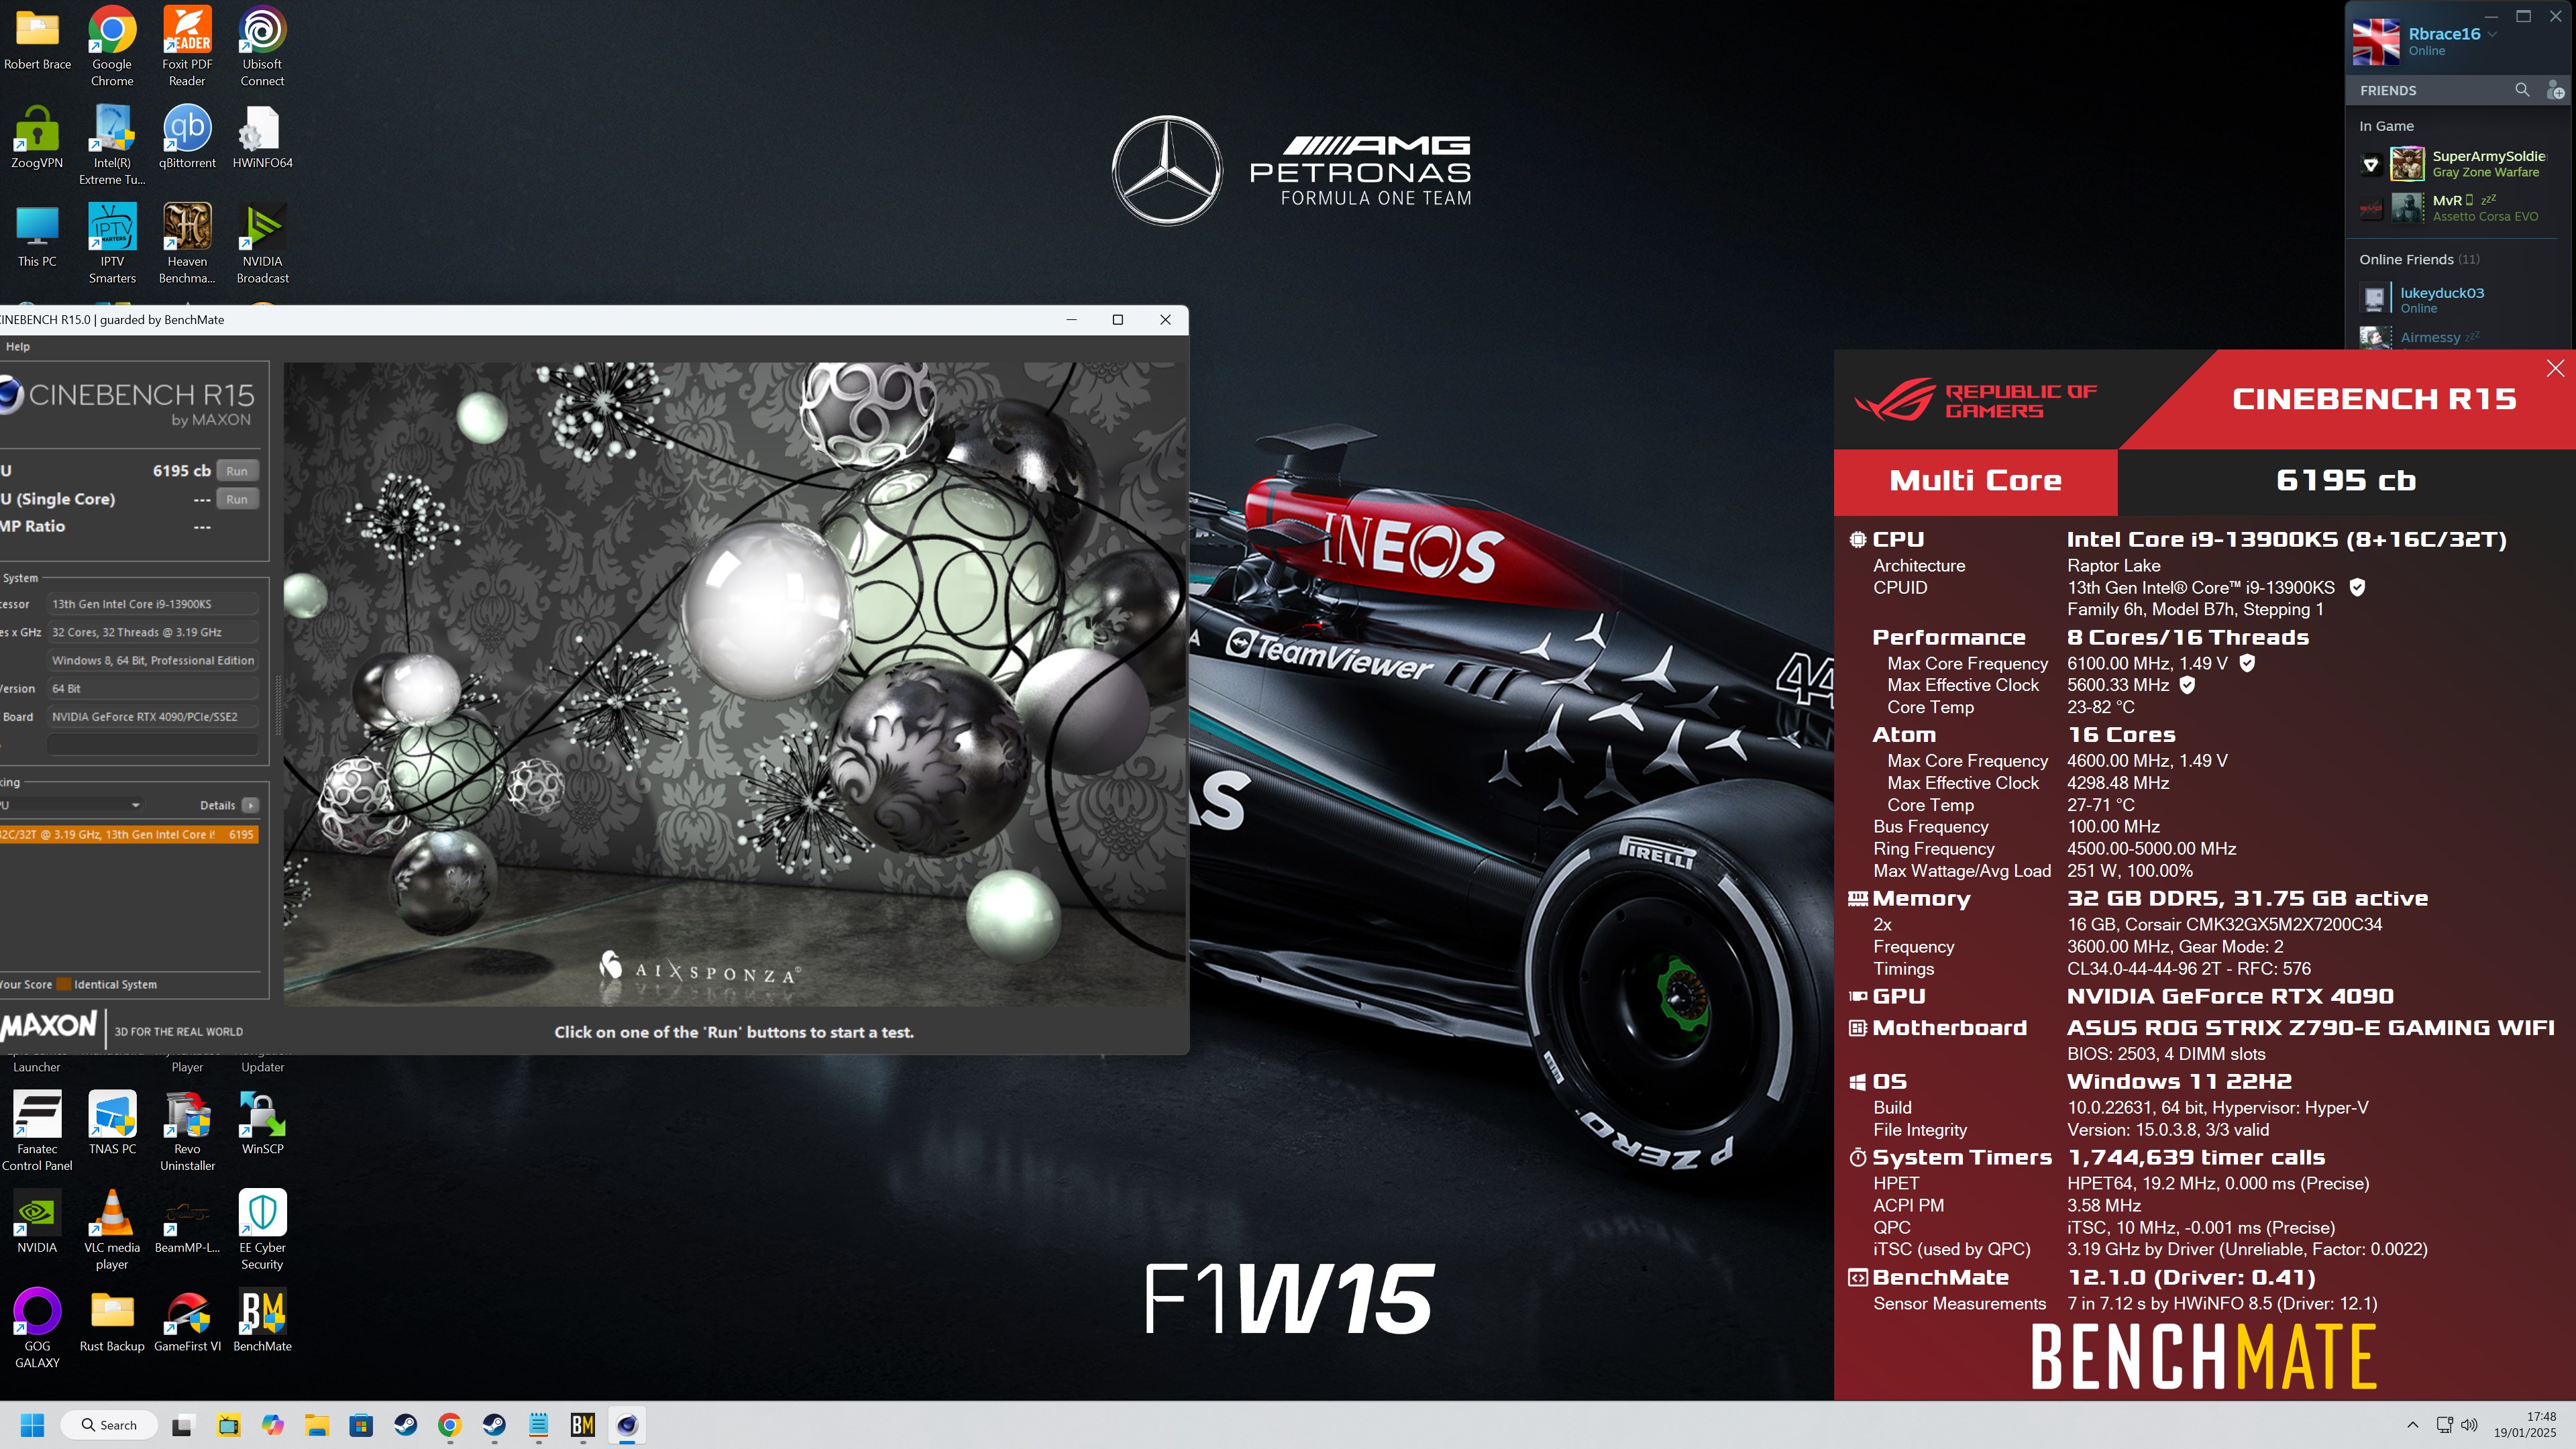Image resolution: width=2576 pixels, height=1449 pixels.
Task: Open Help menu in Cinebench
Action: tap(18, 347)
